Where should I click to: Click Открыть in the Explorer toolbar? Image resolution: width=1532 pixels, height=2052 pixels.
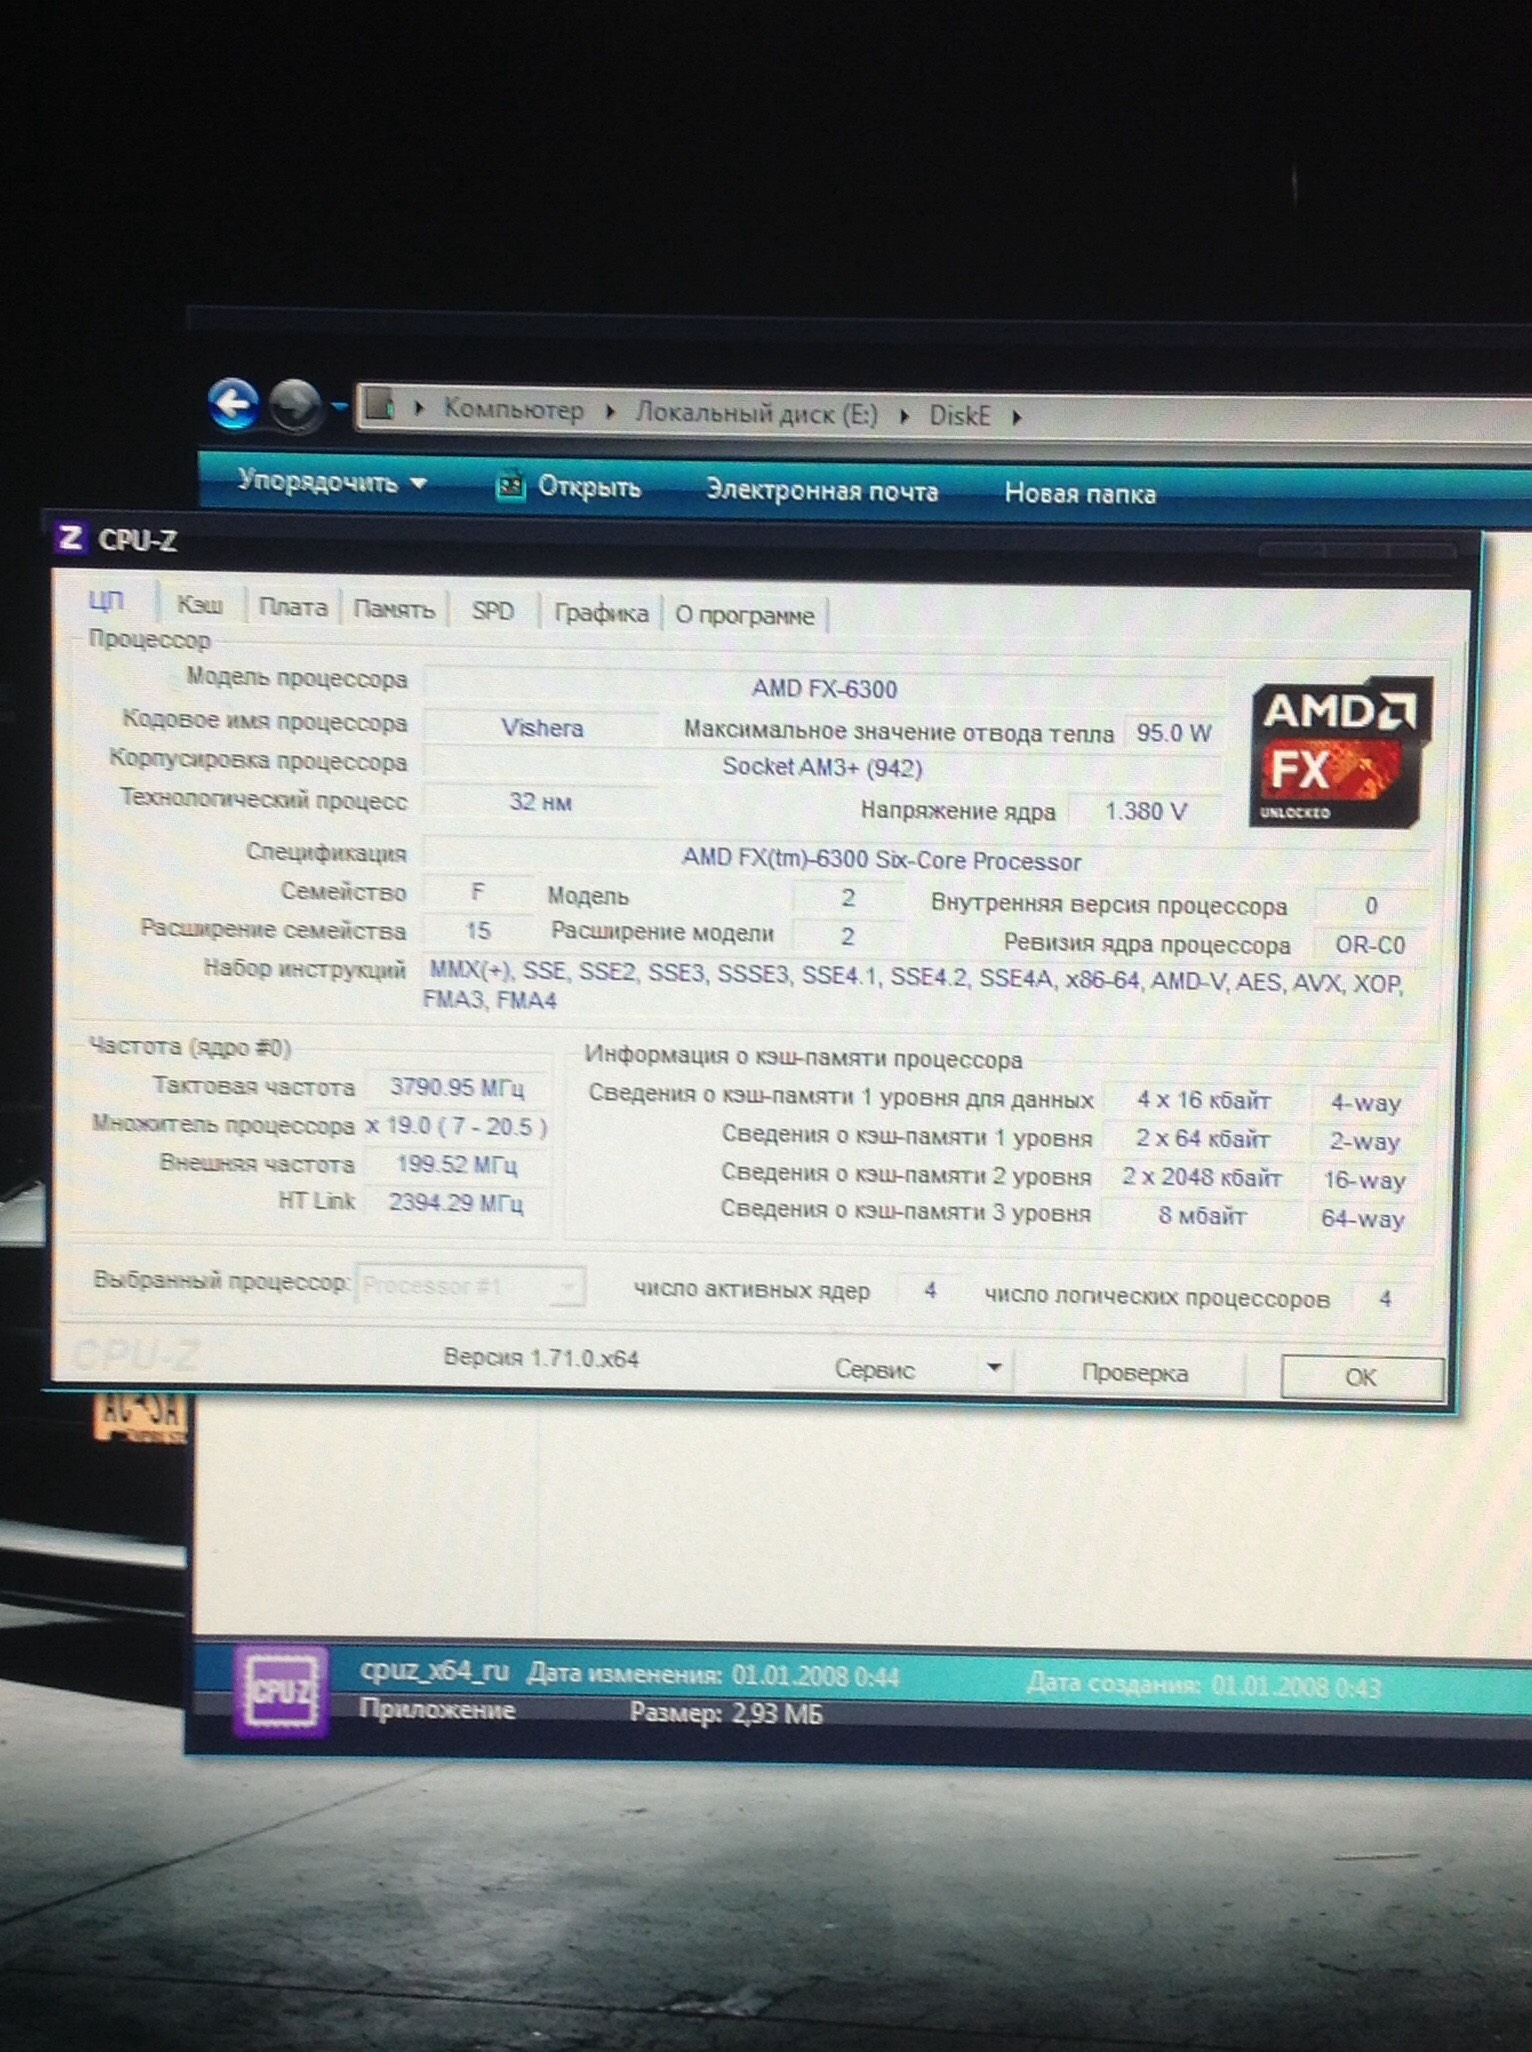click(x=589, y=487)
